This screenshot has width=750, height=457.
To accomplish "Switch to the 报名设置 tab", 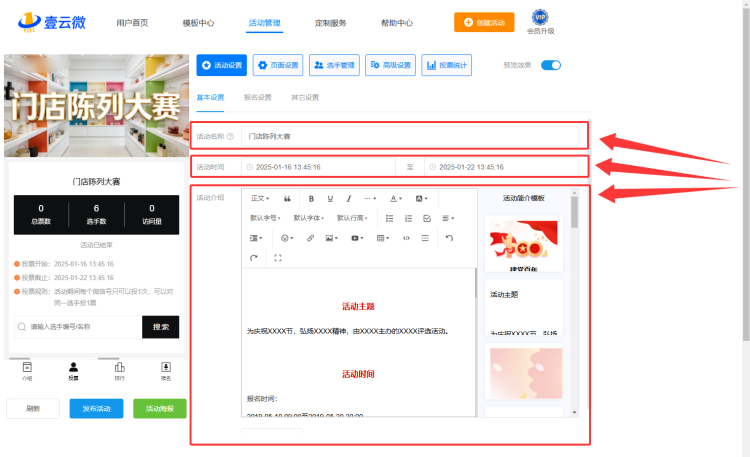I will [257, 97].
